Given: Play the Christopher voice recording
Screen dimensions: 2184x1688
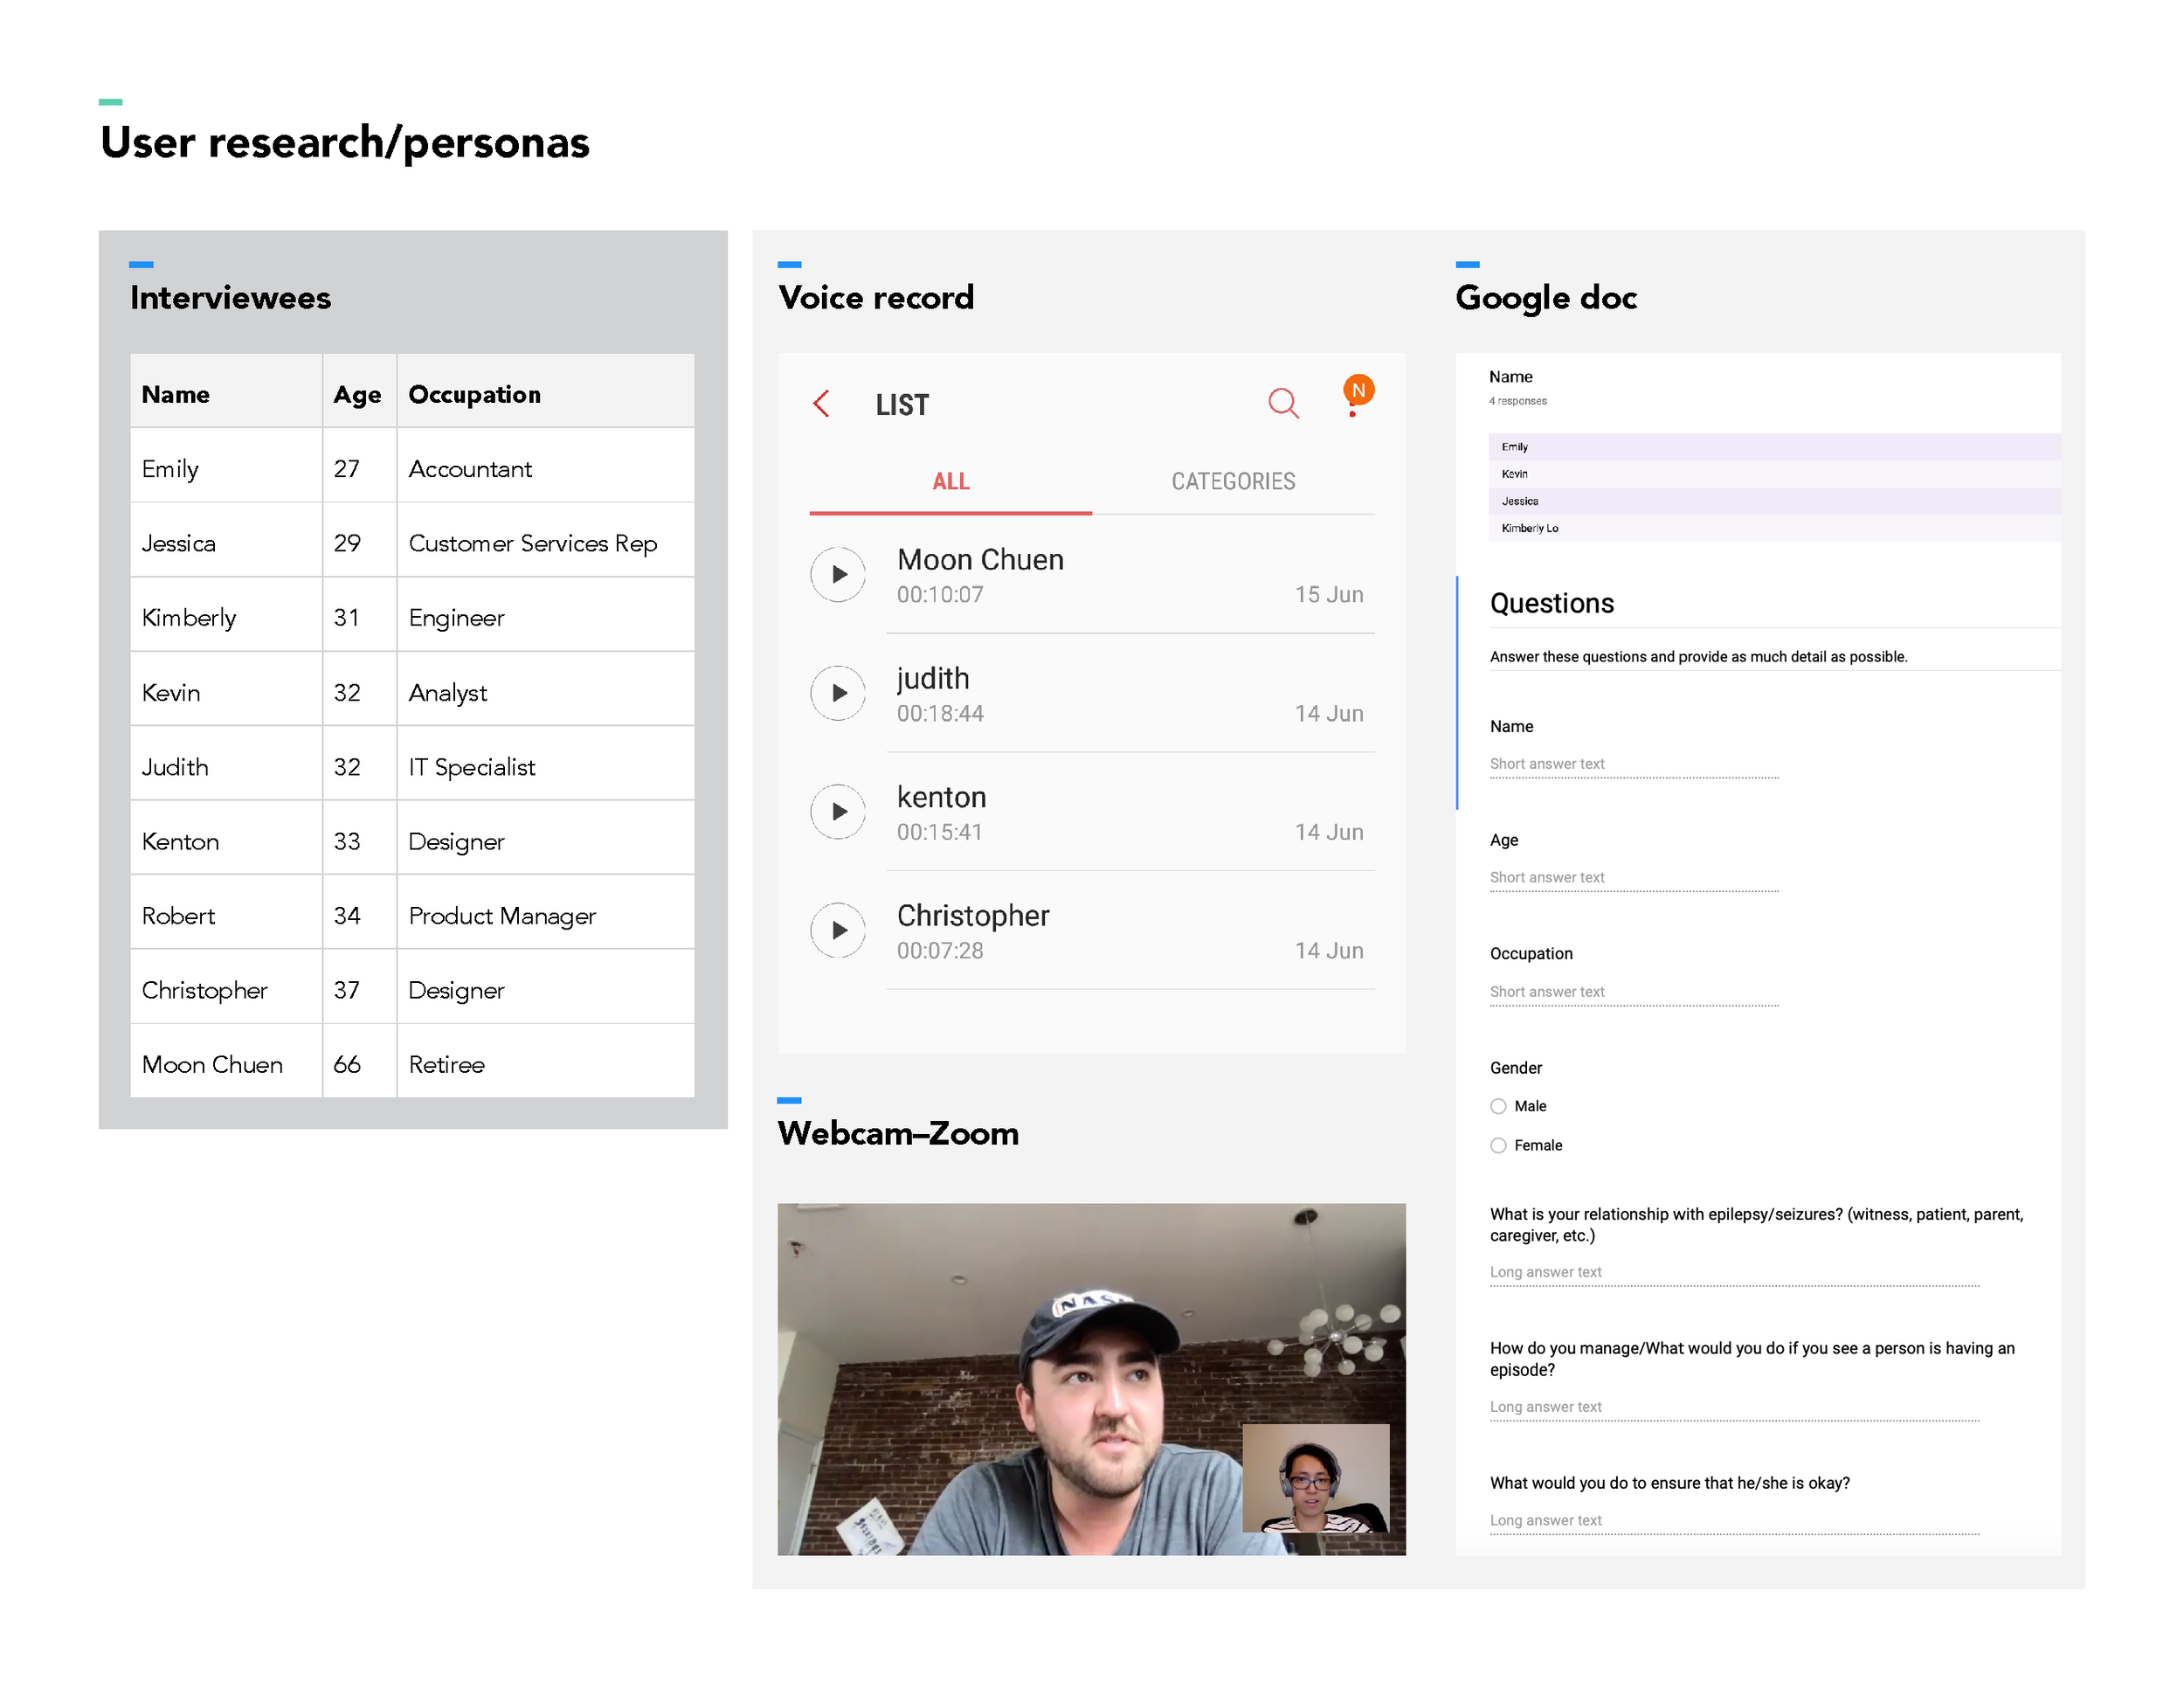Looking at the screenshot, I should coord(838,930).
